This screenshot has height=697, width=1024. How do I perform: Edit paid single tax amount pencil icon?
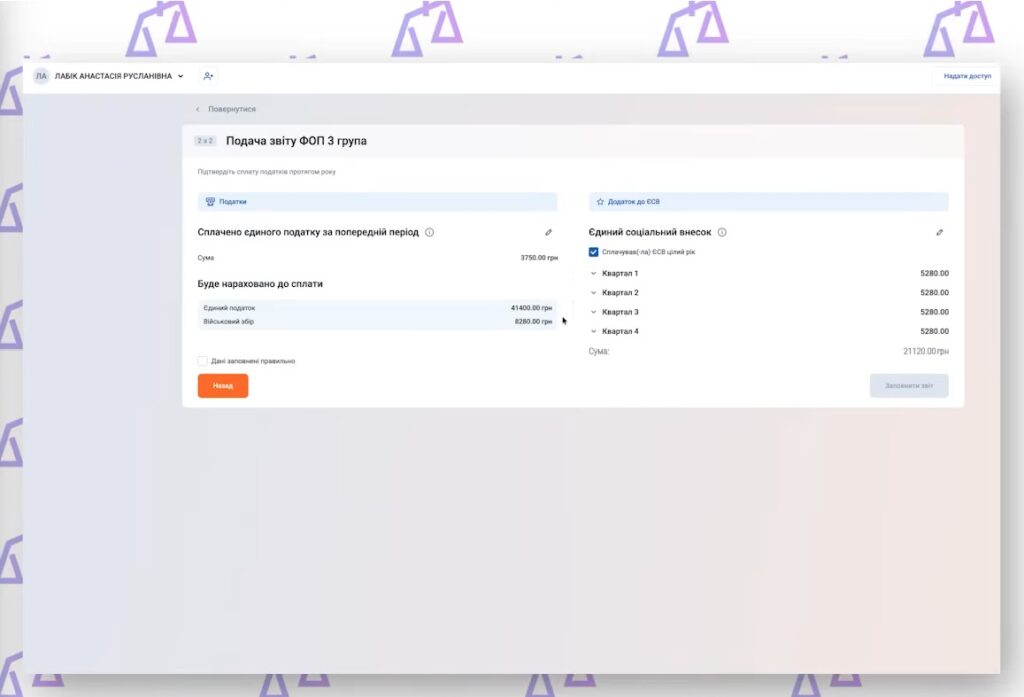(x=548, y=232)
